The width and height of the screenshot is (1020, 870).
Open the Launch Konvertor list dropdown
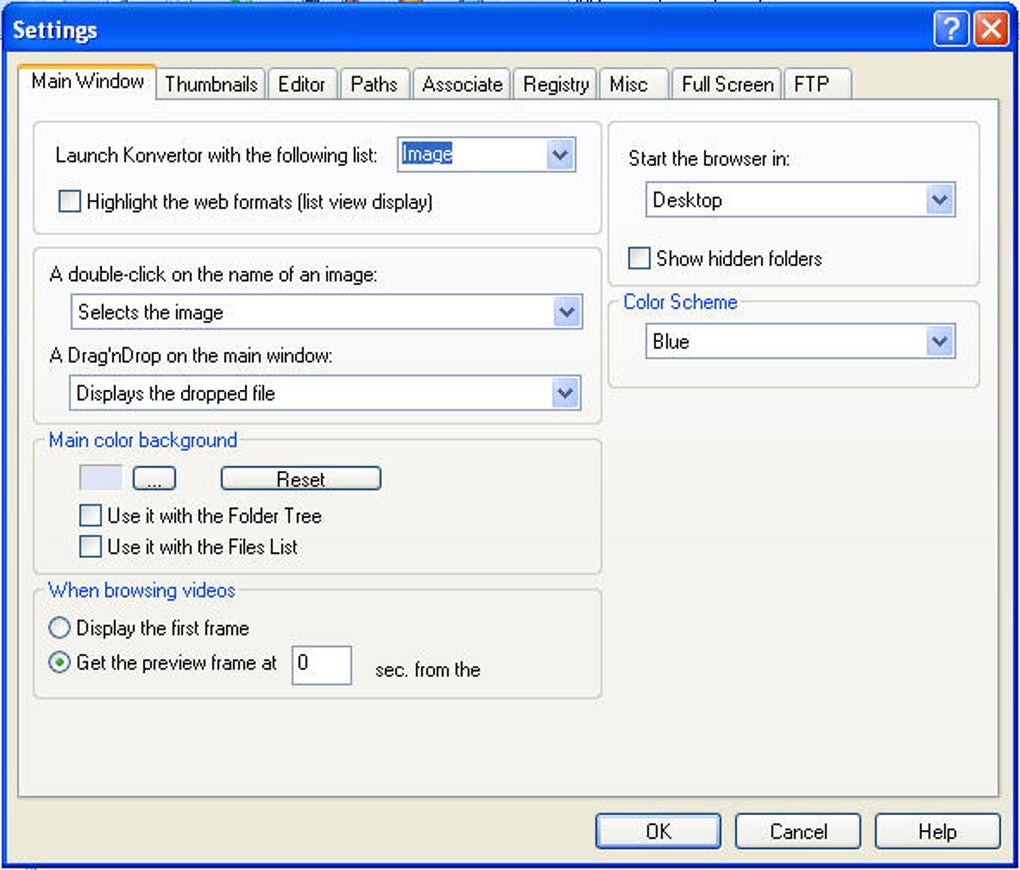560,154
